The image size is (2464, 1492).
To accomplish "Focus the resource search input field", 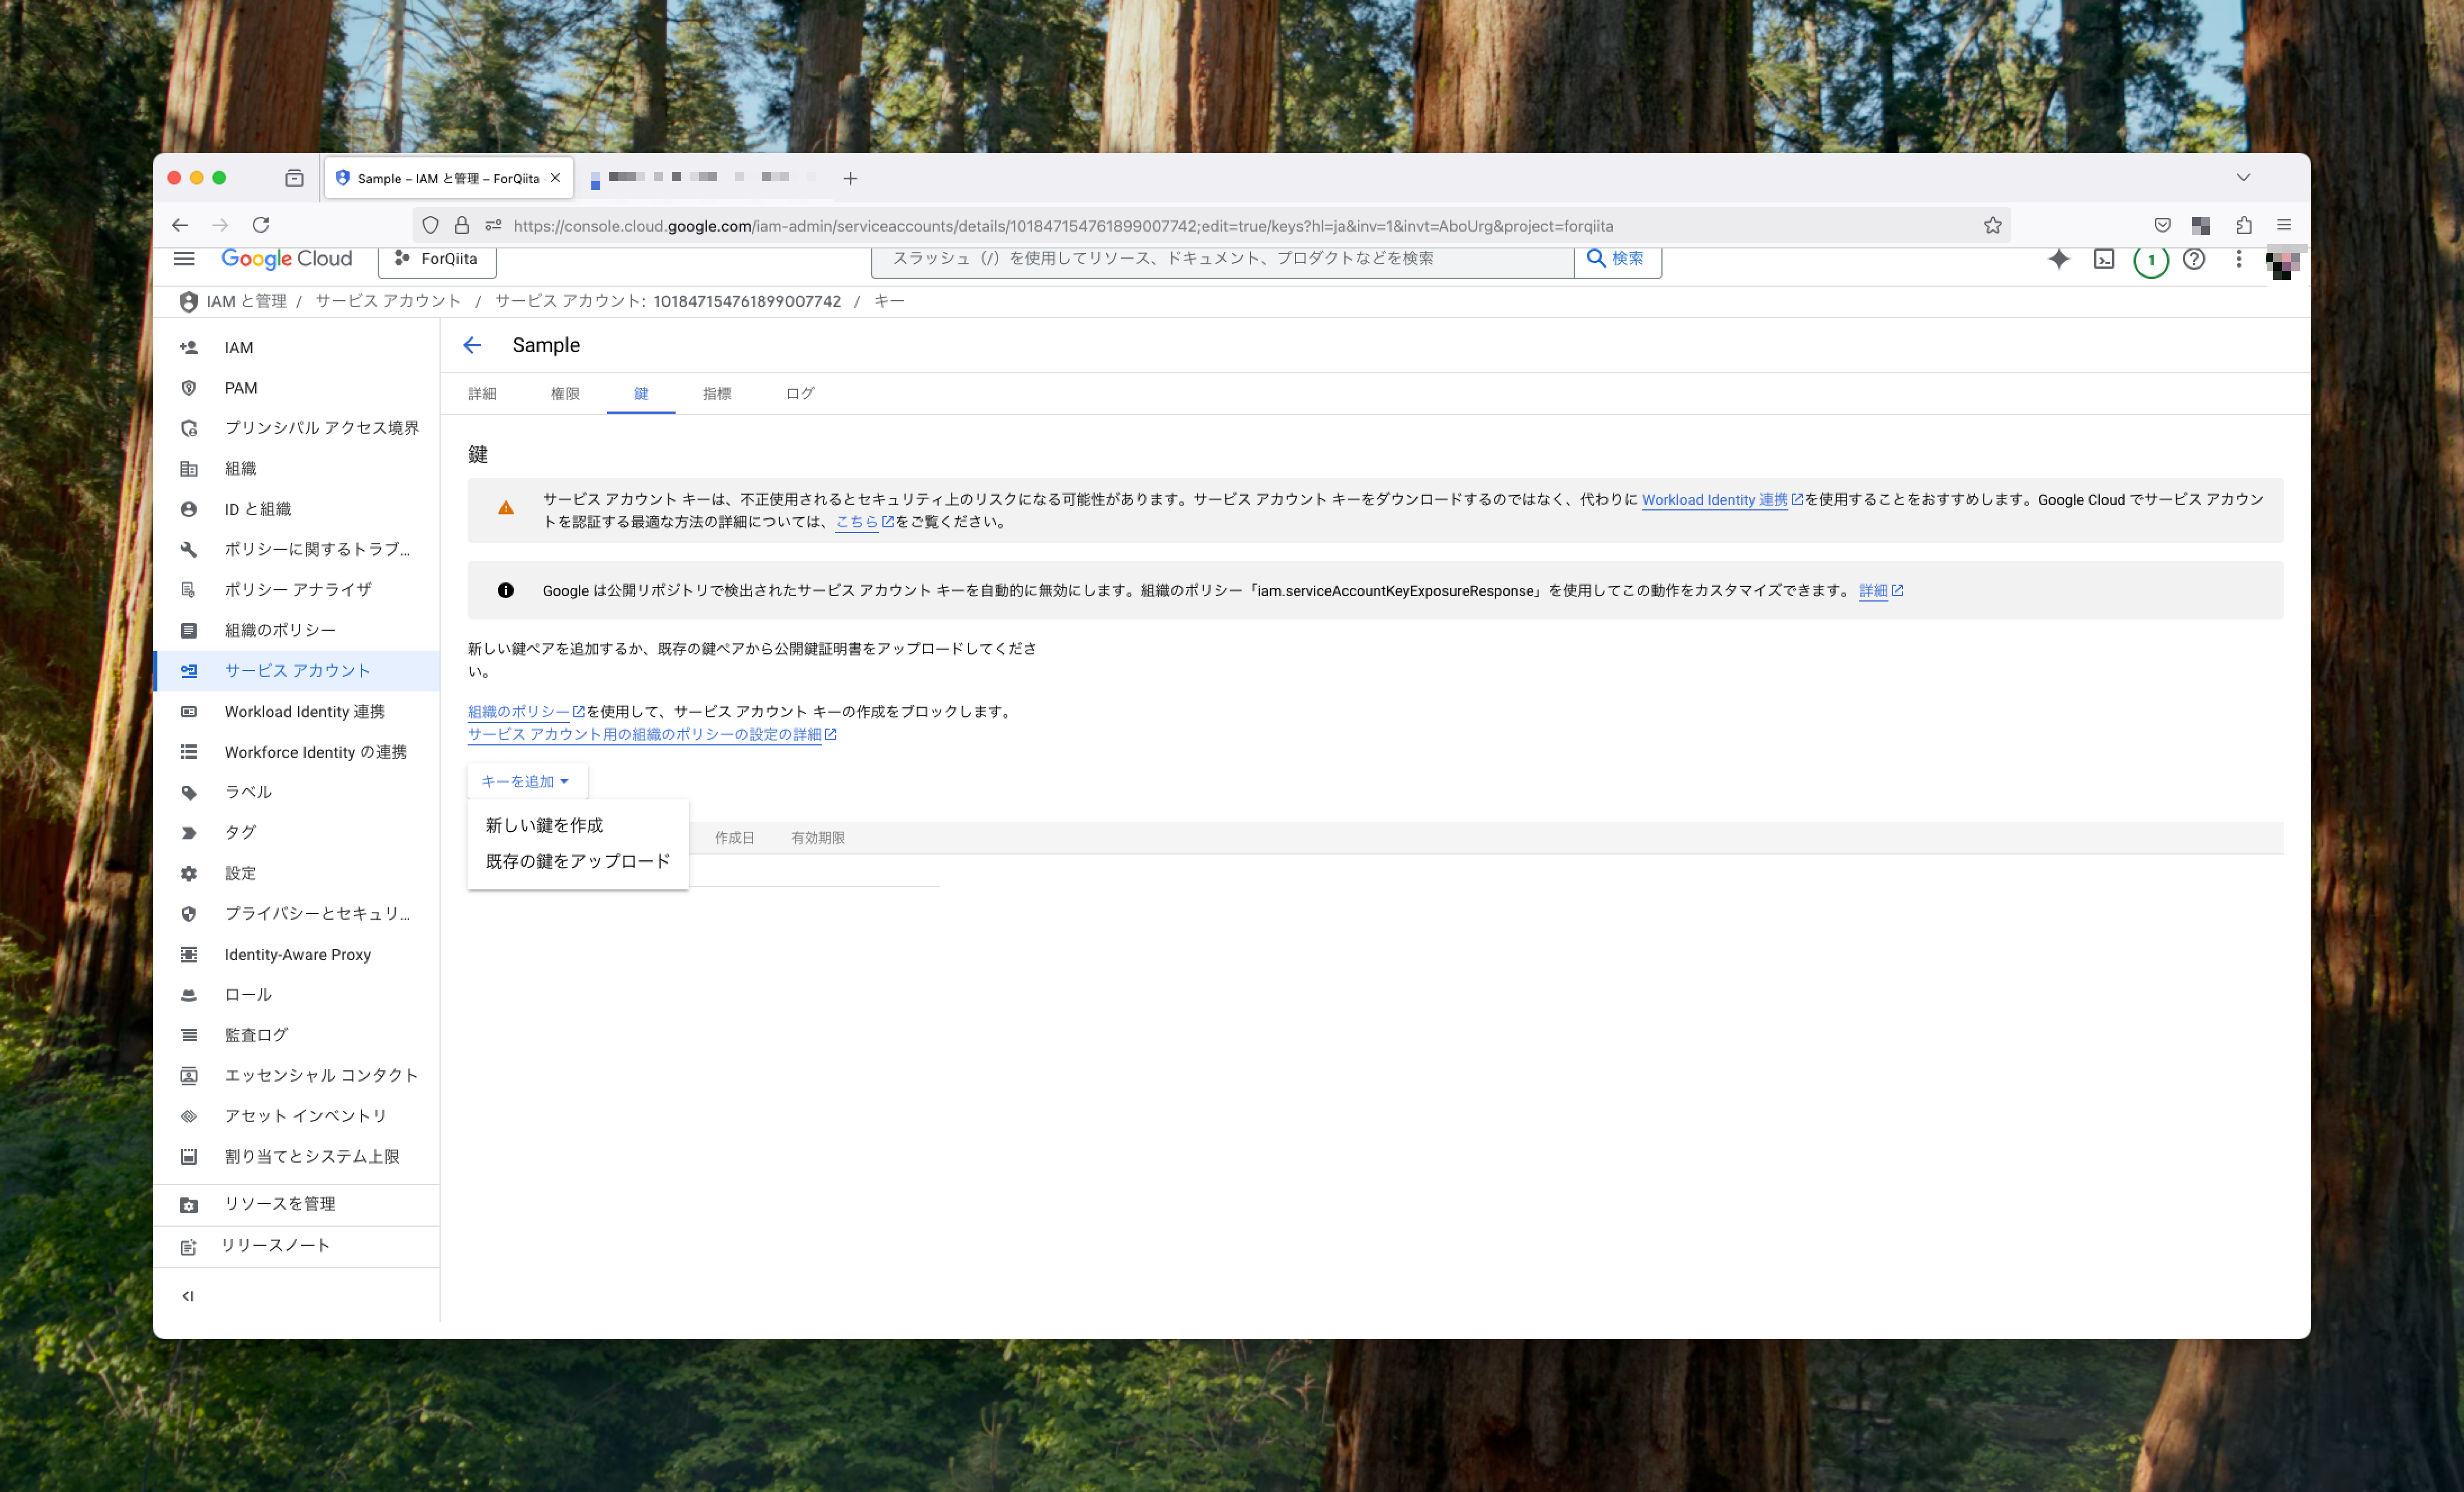I will [x=1220, y=258].
